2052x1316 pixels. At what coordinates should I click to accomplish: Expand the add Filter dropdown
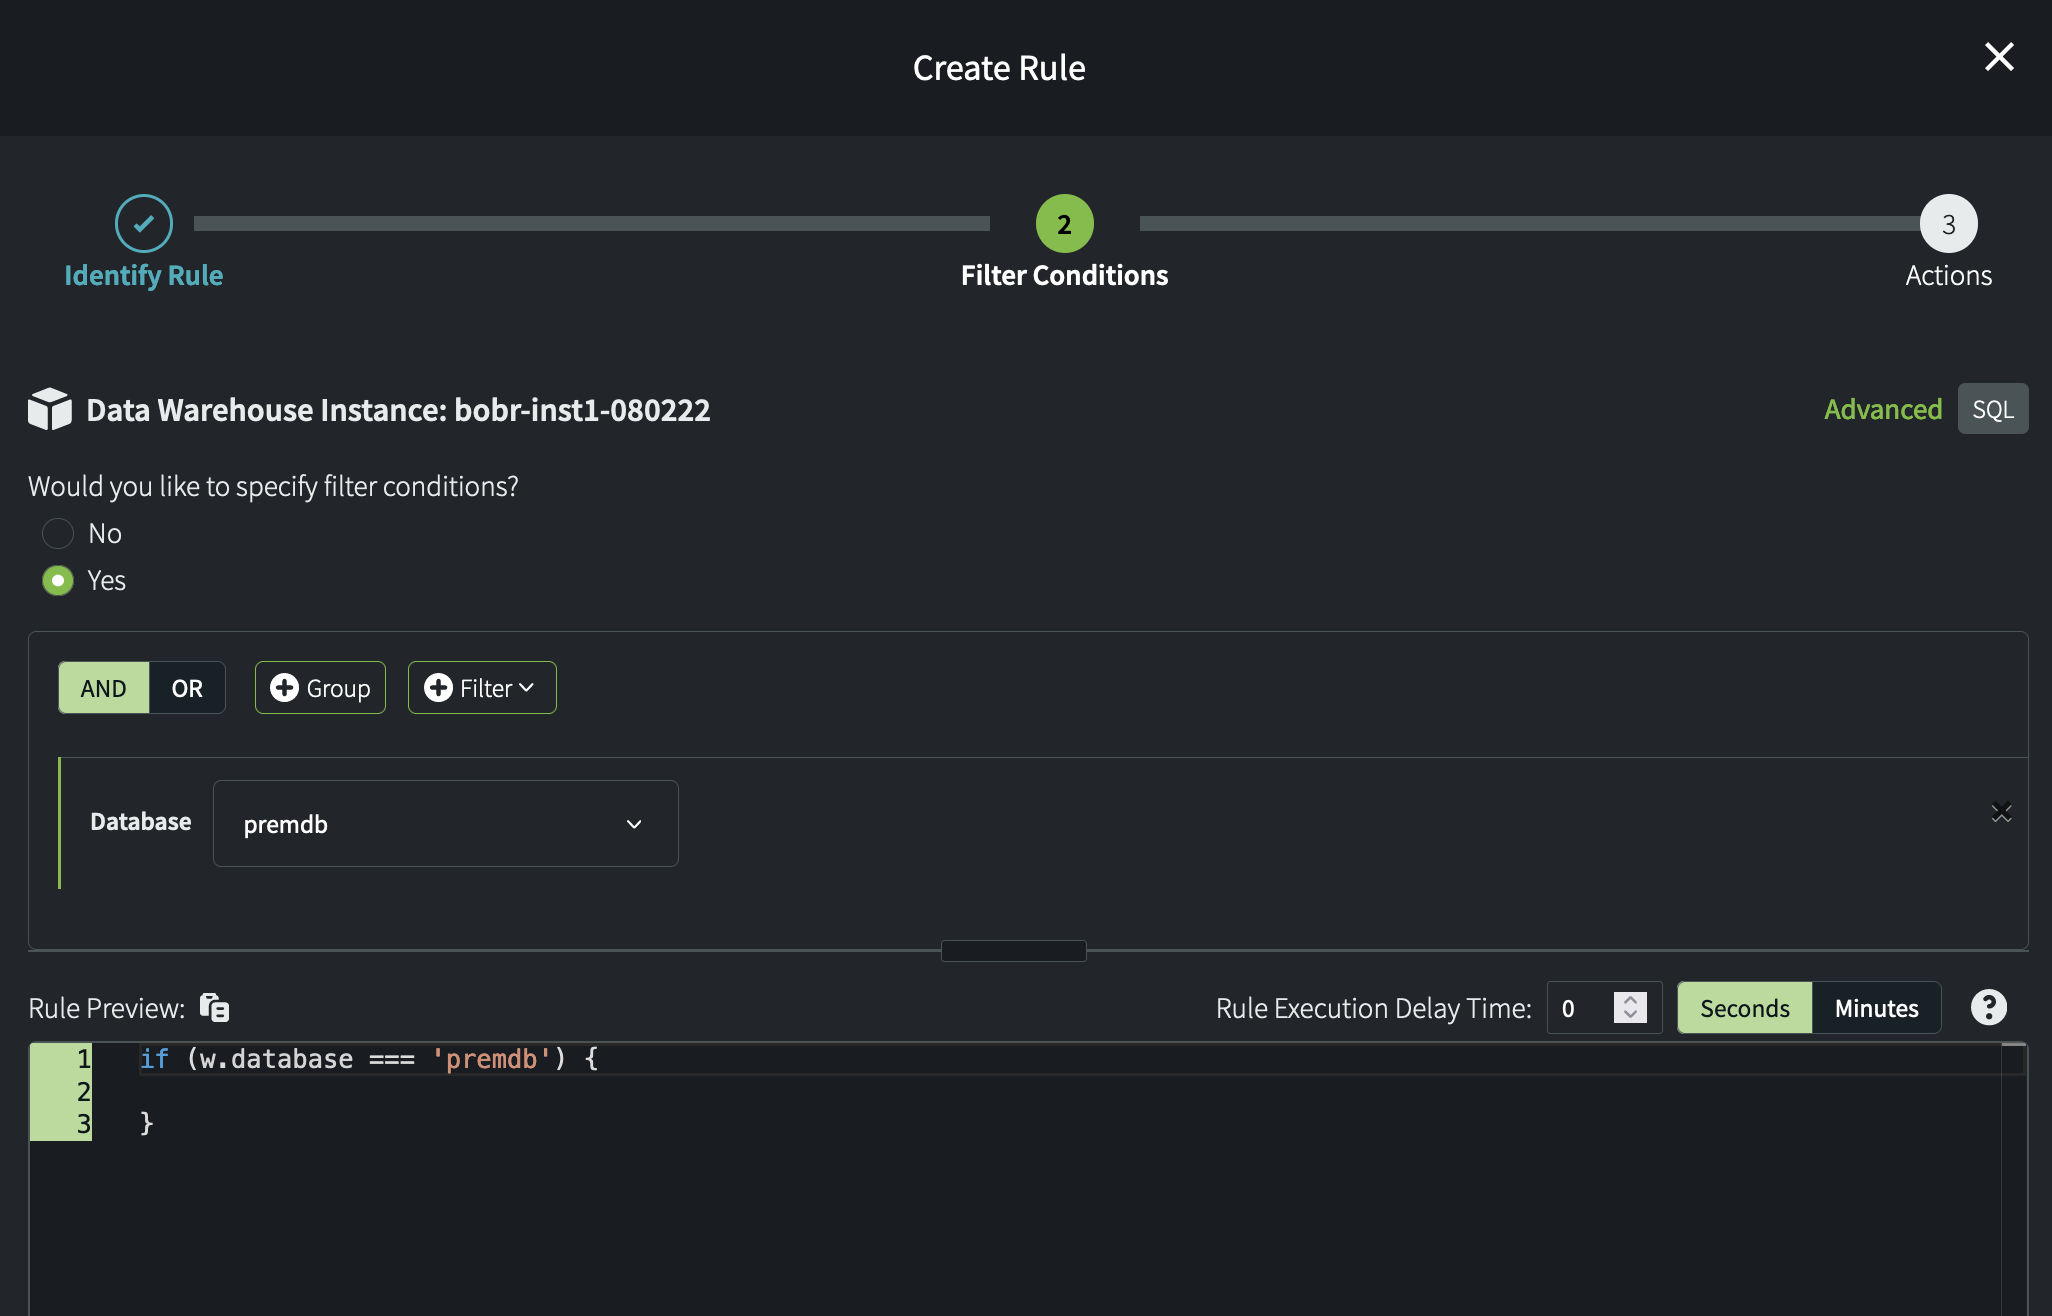(x=482, y=688)
